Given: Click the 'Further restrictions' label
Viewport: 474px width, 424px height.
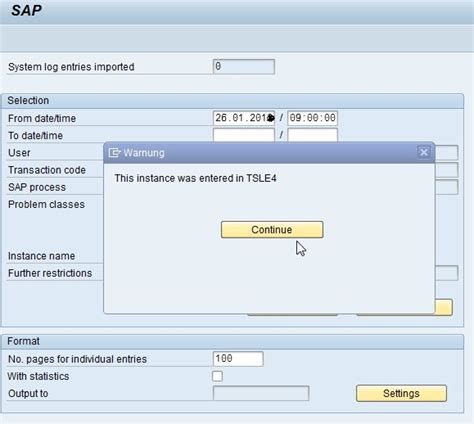Looking at the screenshot, I should point(50,273).
